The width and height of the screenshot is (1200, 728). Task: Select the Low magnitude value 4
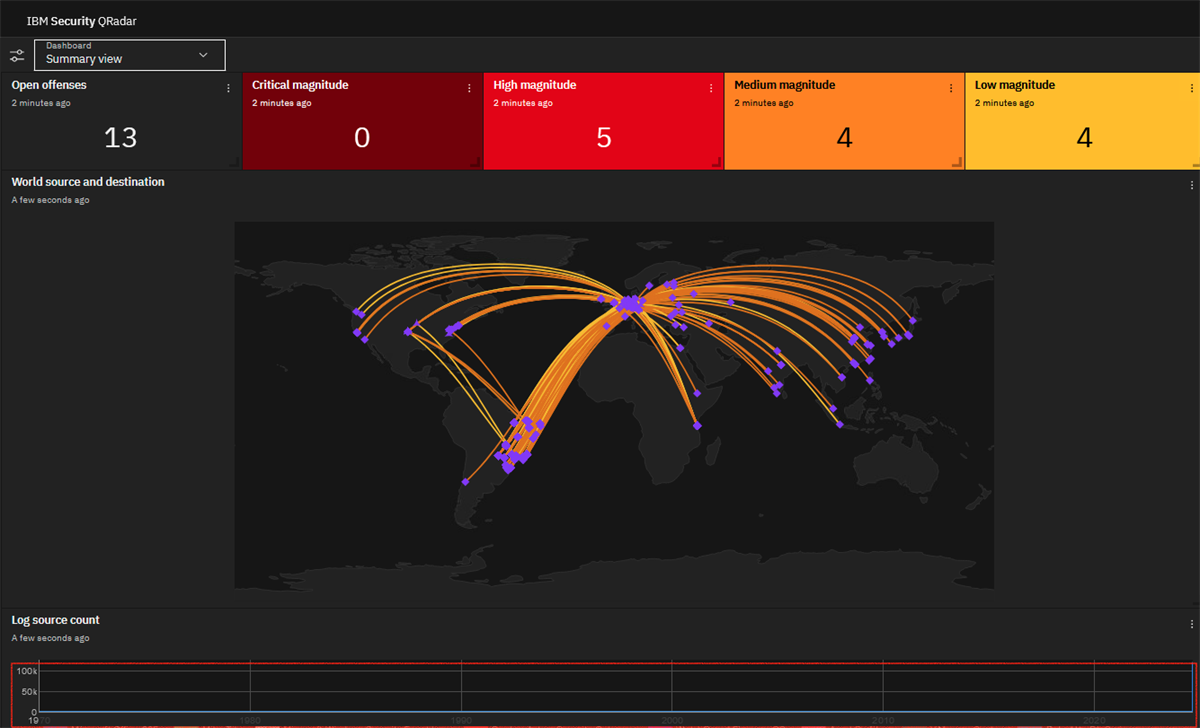tap(1085, 137)
